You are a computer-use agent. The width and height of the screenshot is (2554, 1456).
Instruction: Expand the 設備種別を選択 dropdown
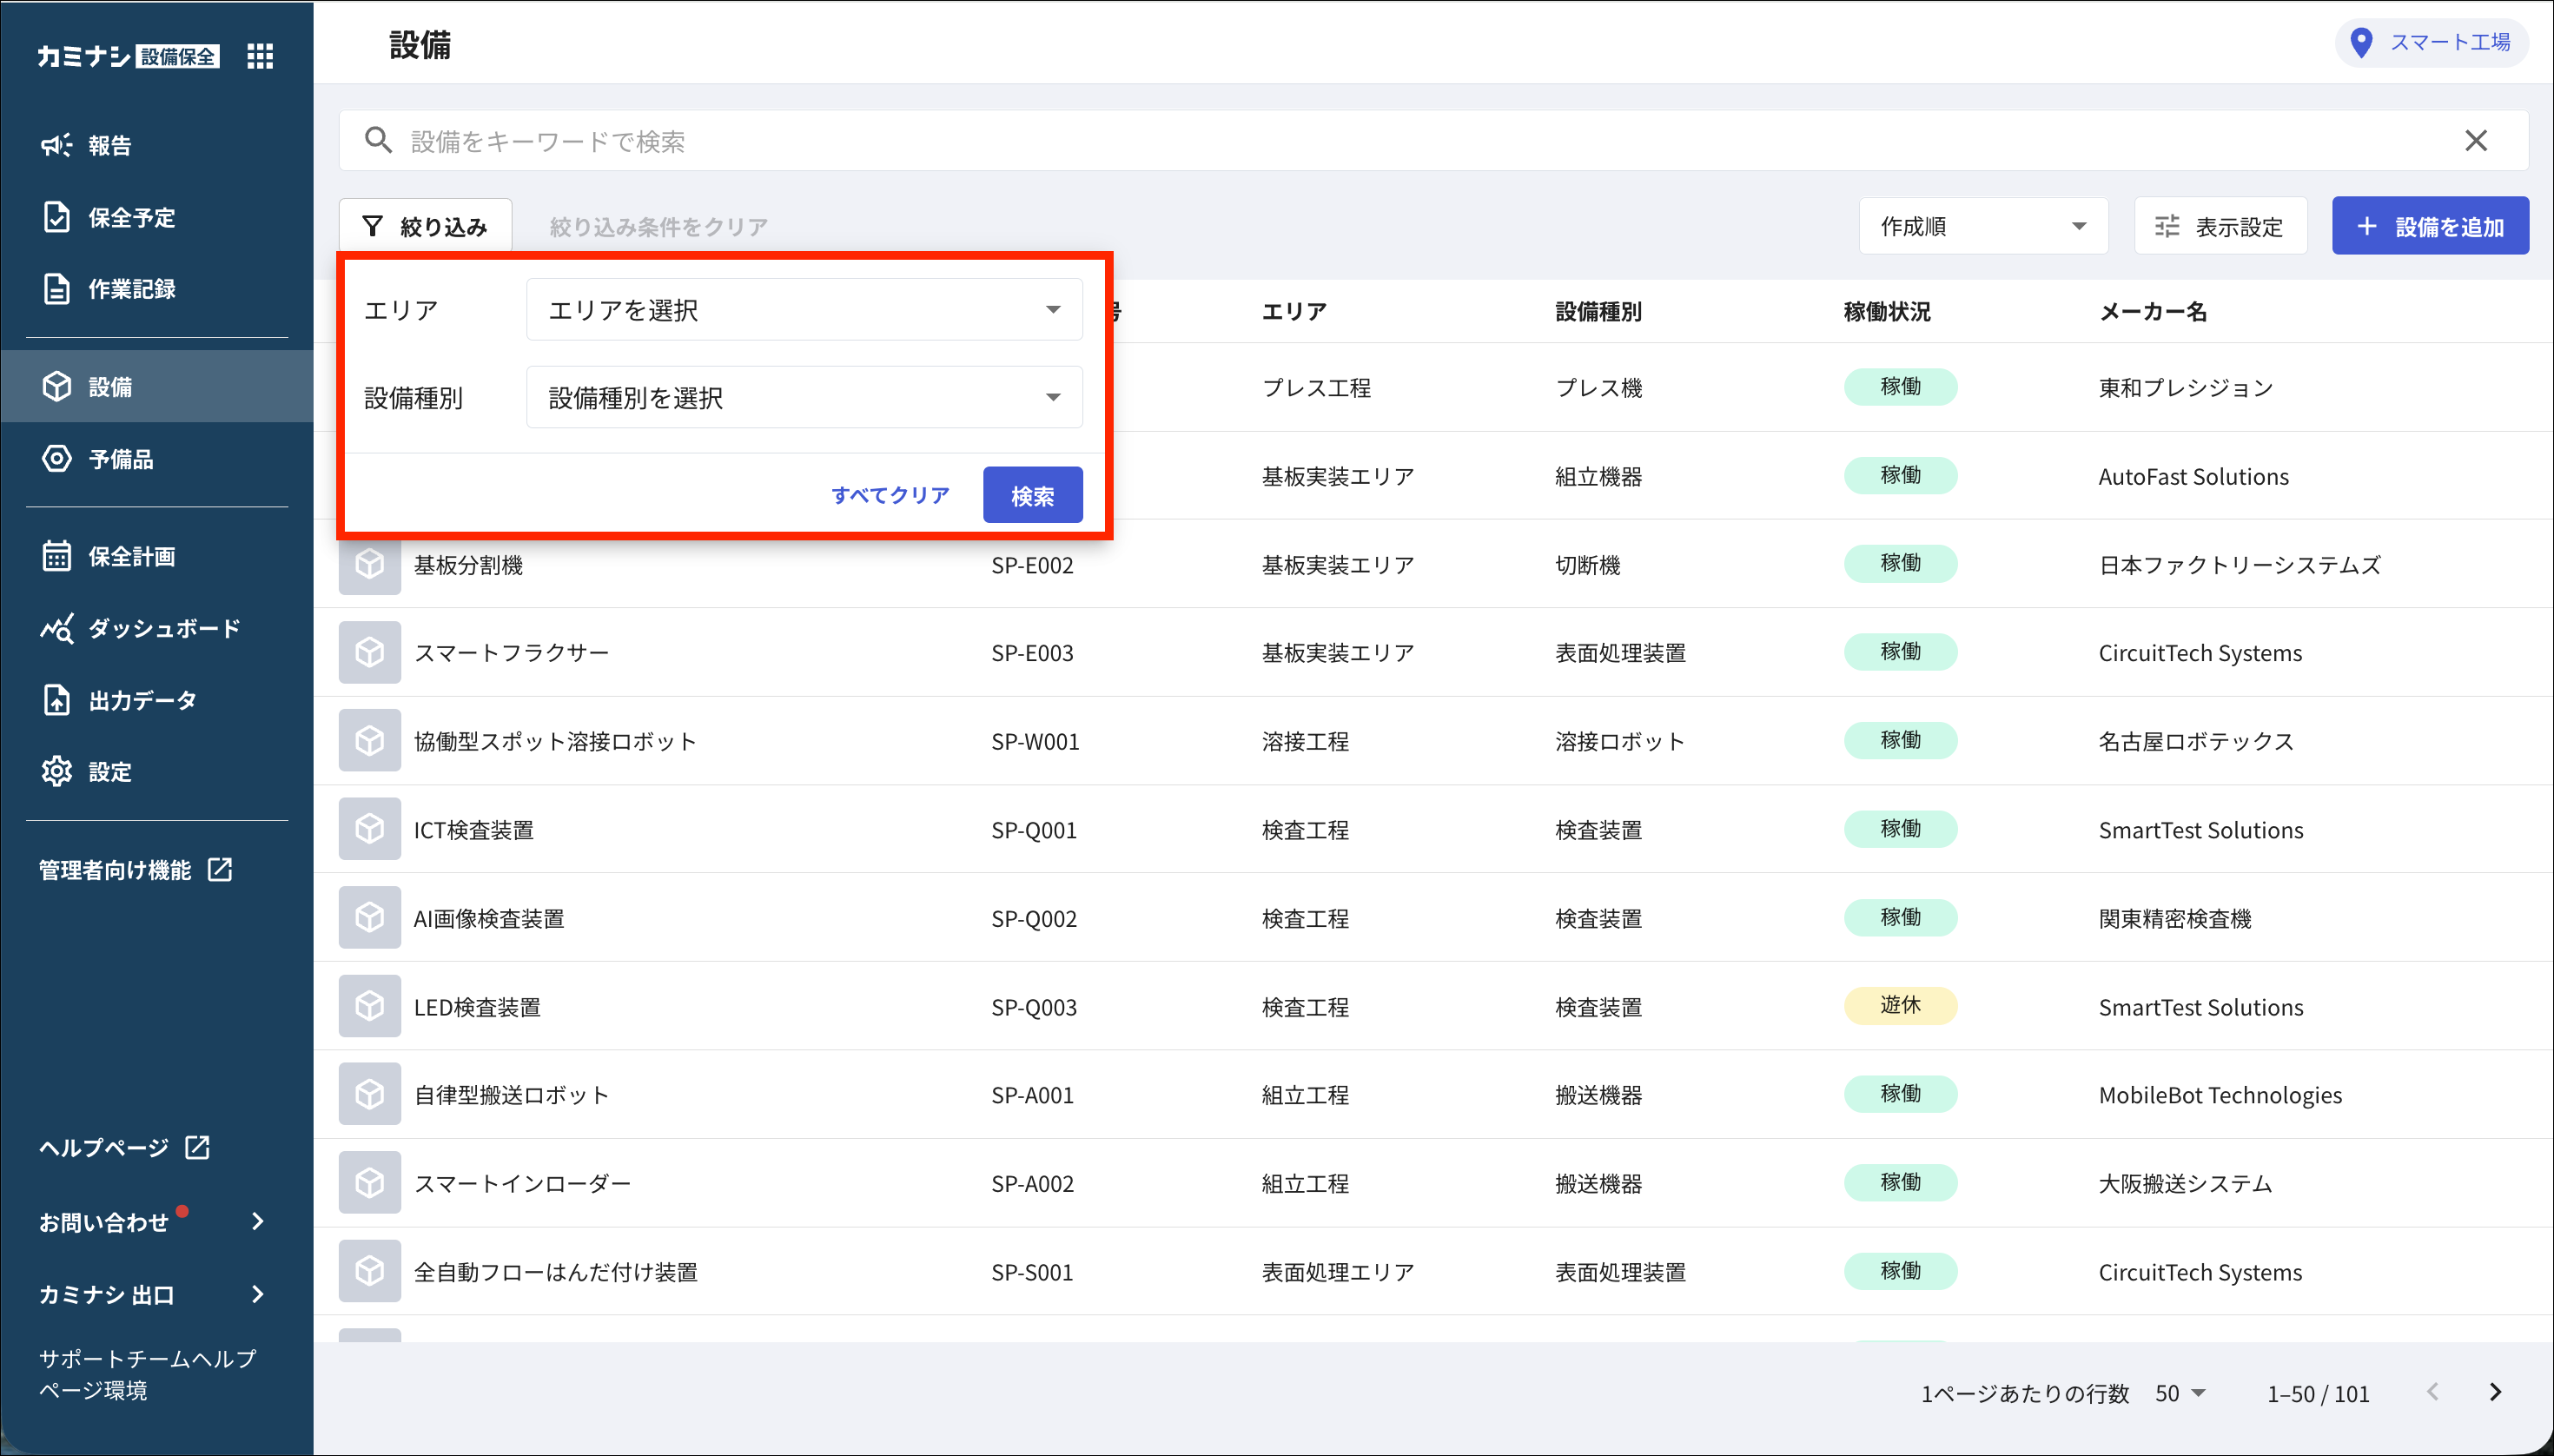point(804,398)
